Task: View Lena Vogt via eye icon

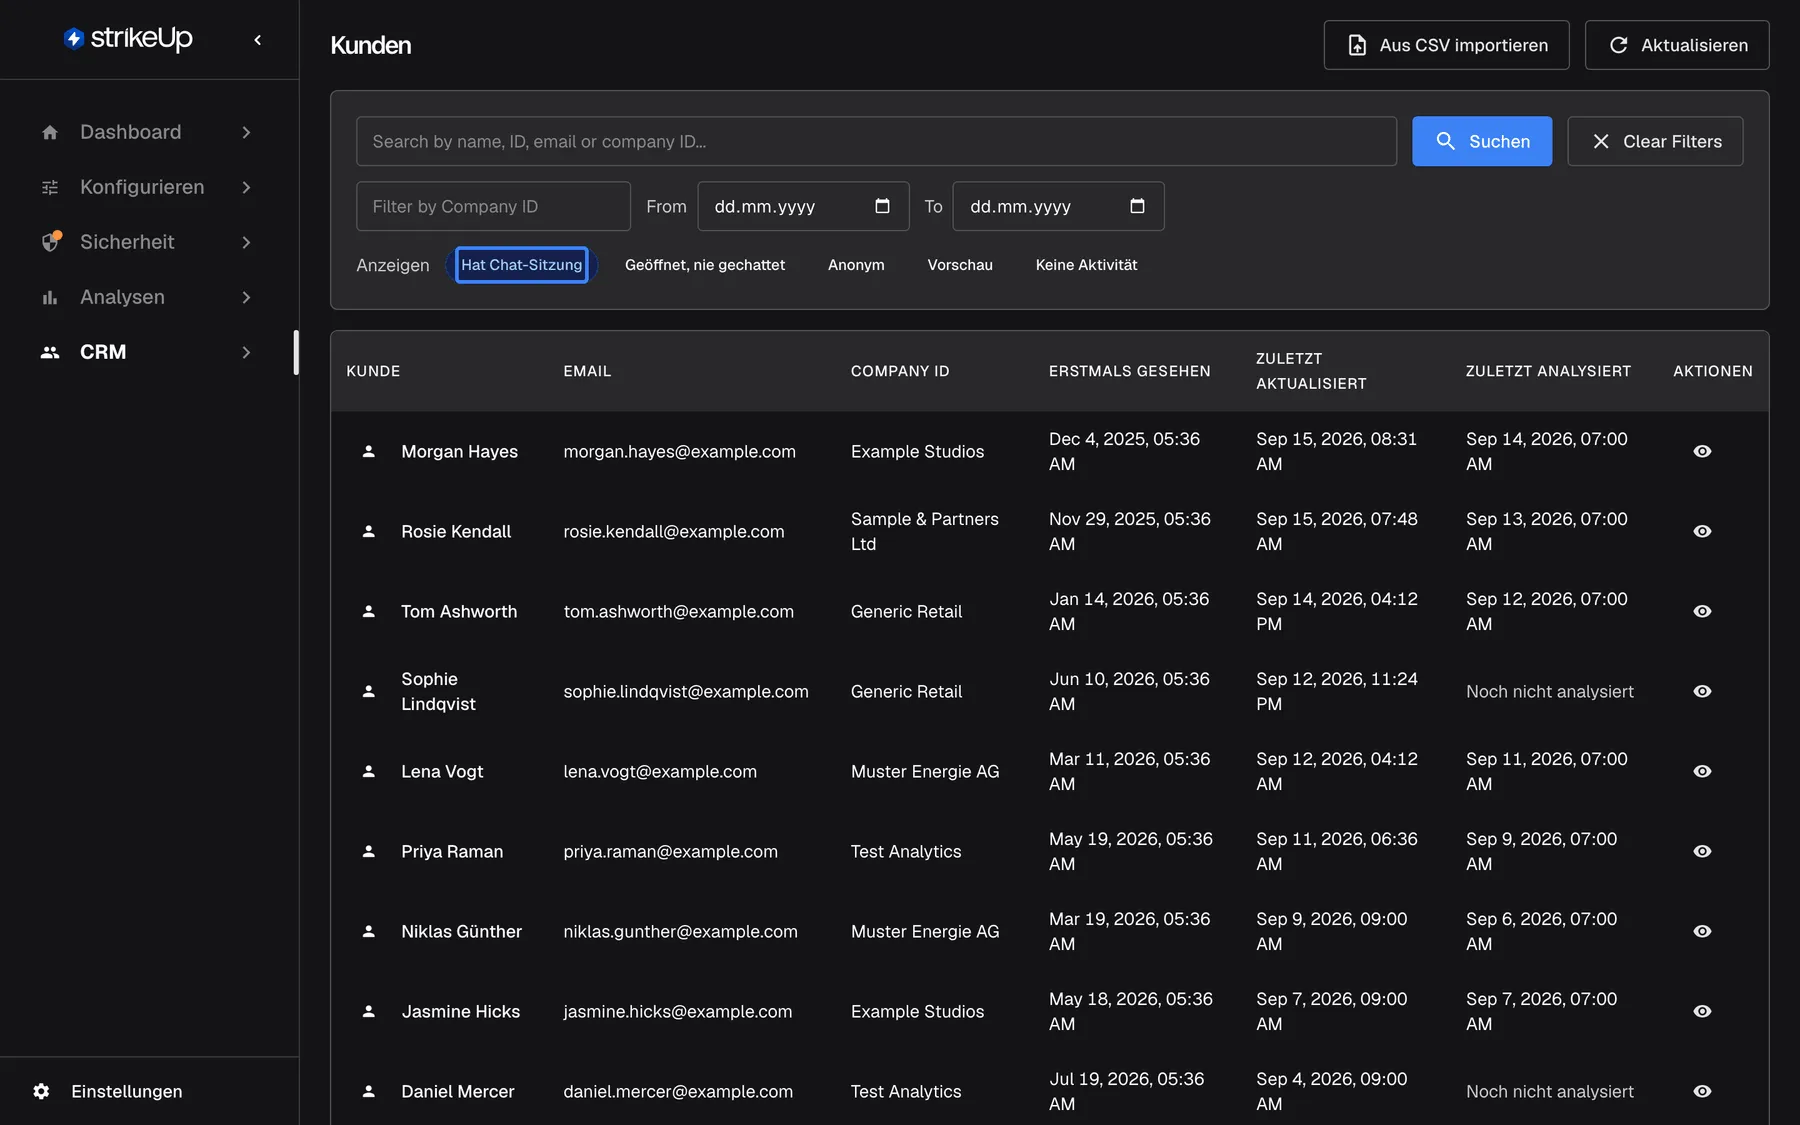Action: (x=1702, y=771)
